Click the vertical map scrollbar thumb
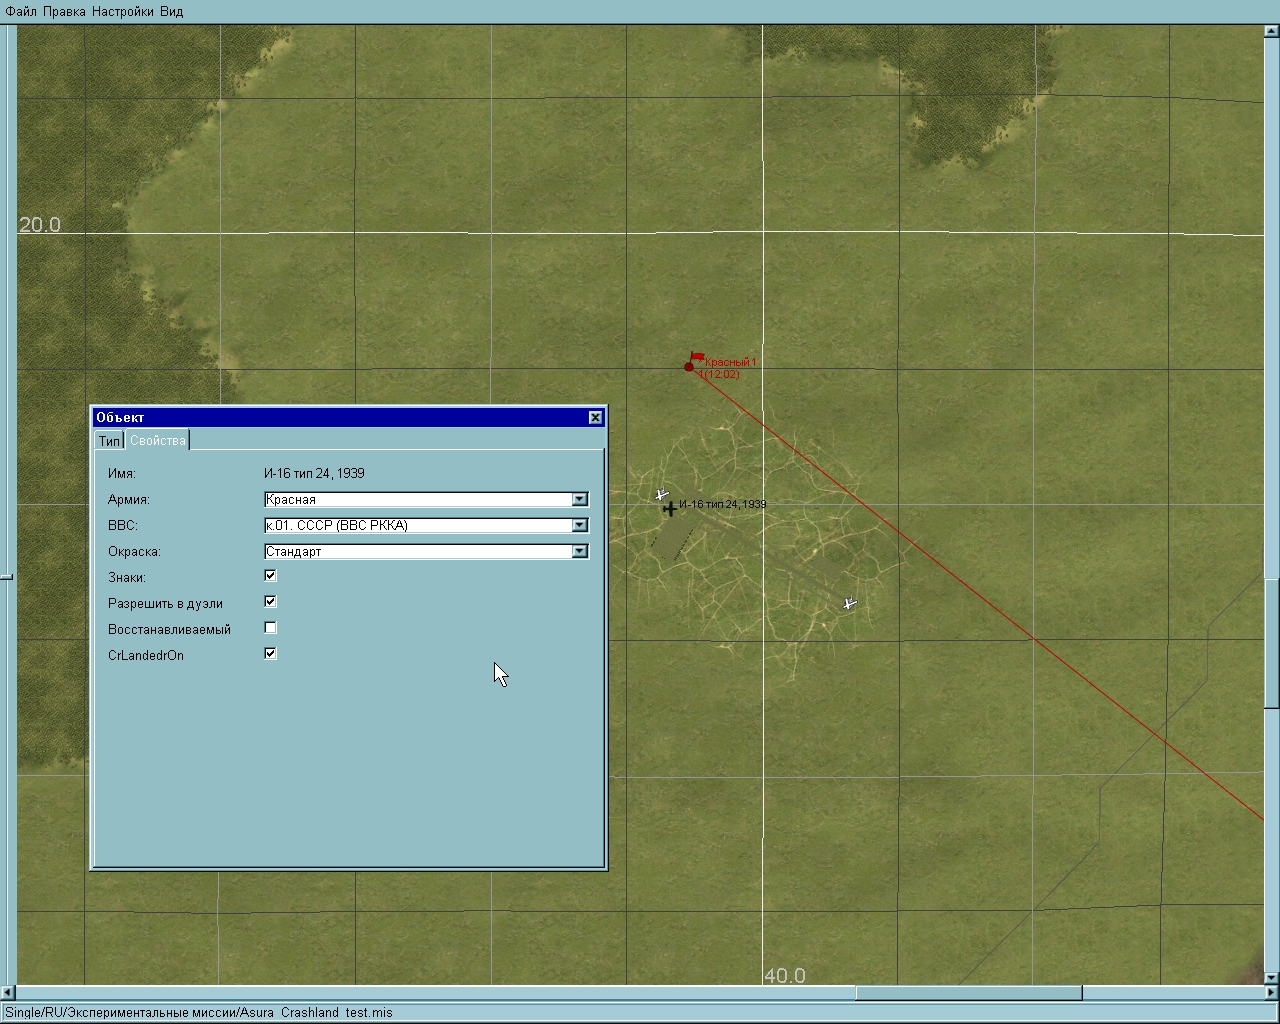 (x=1272, y=642)
